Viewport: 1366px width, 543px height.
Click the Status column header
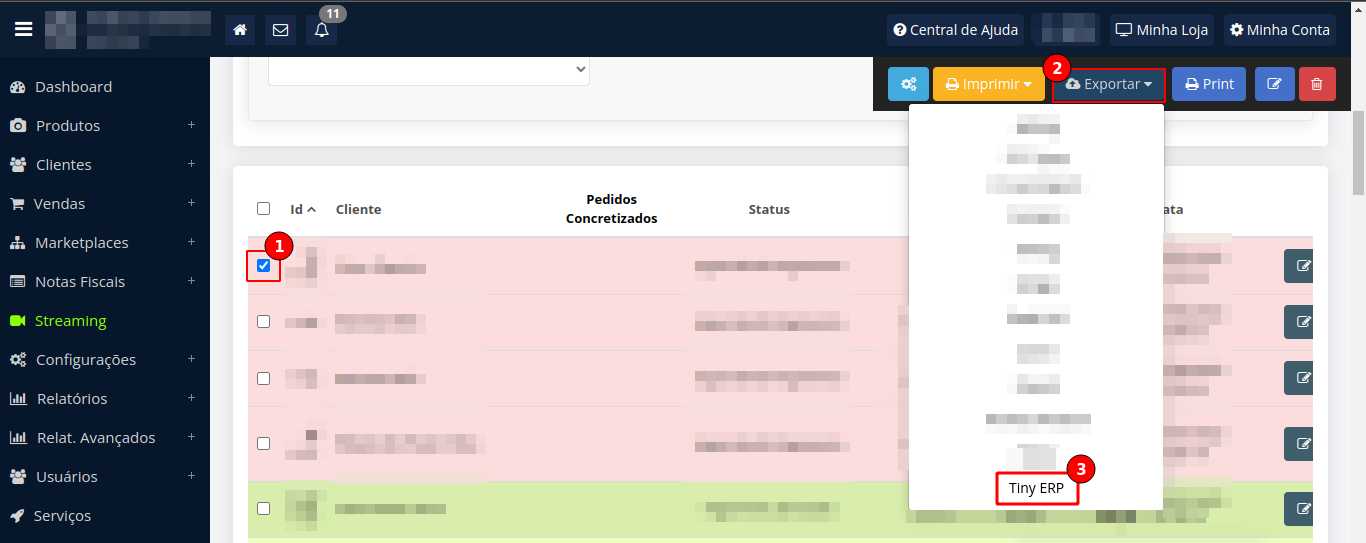[x=769, y=210]
